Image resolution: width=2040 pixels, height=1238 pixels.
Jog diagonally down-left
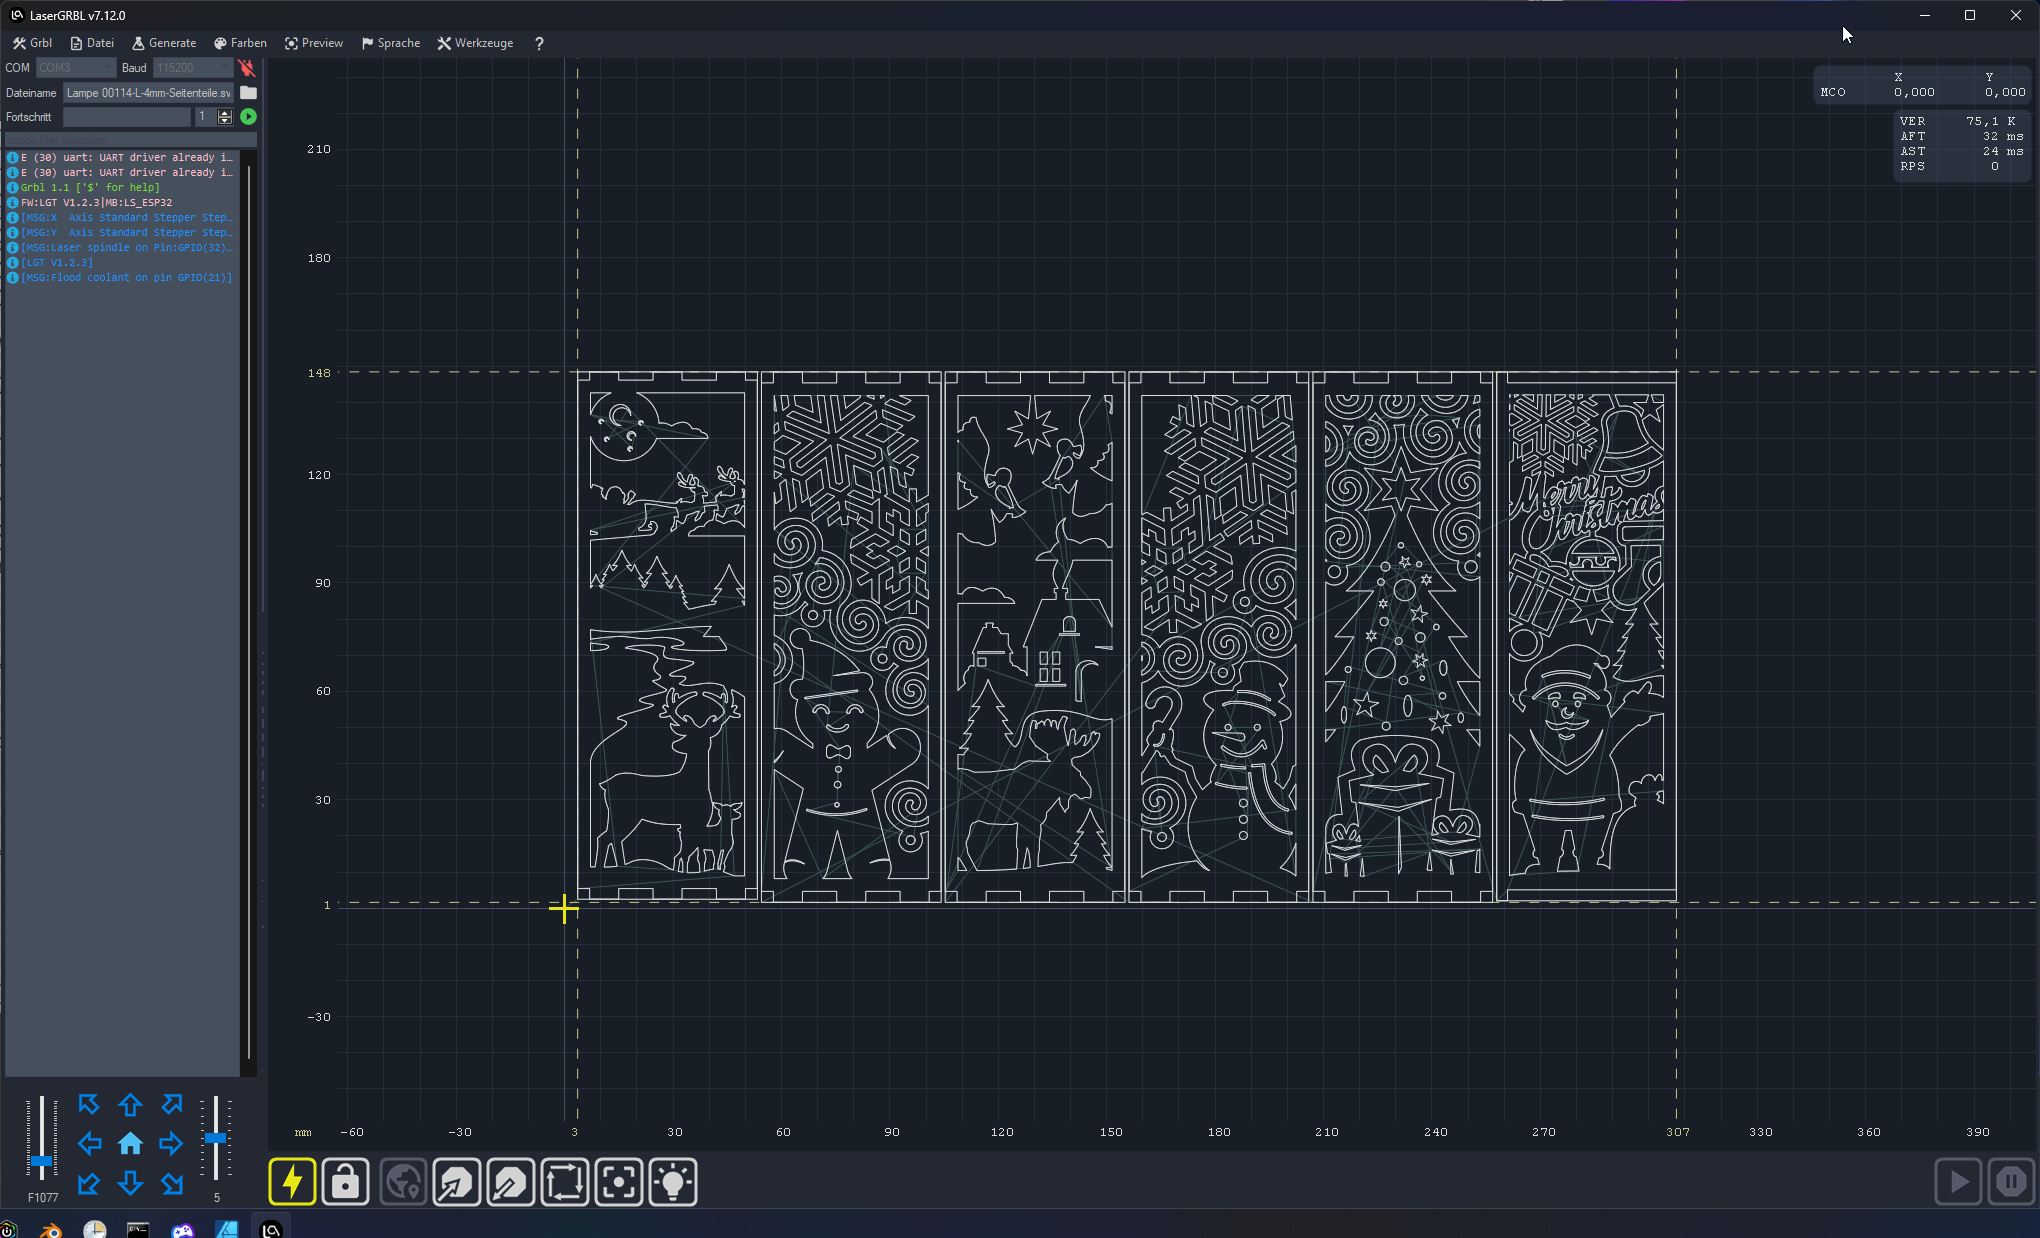(89, 1184)
